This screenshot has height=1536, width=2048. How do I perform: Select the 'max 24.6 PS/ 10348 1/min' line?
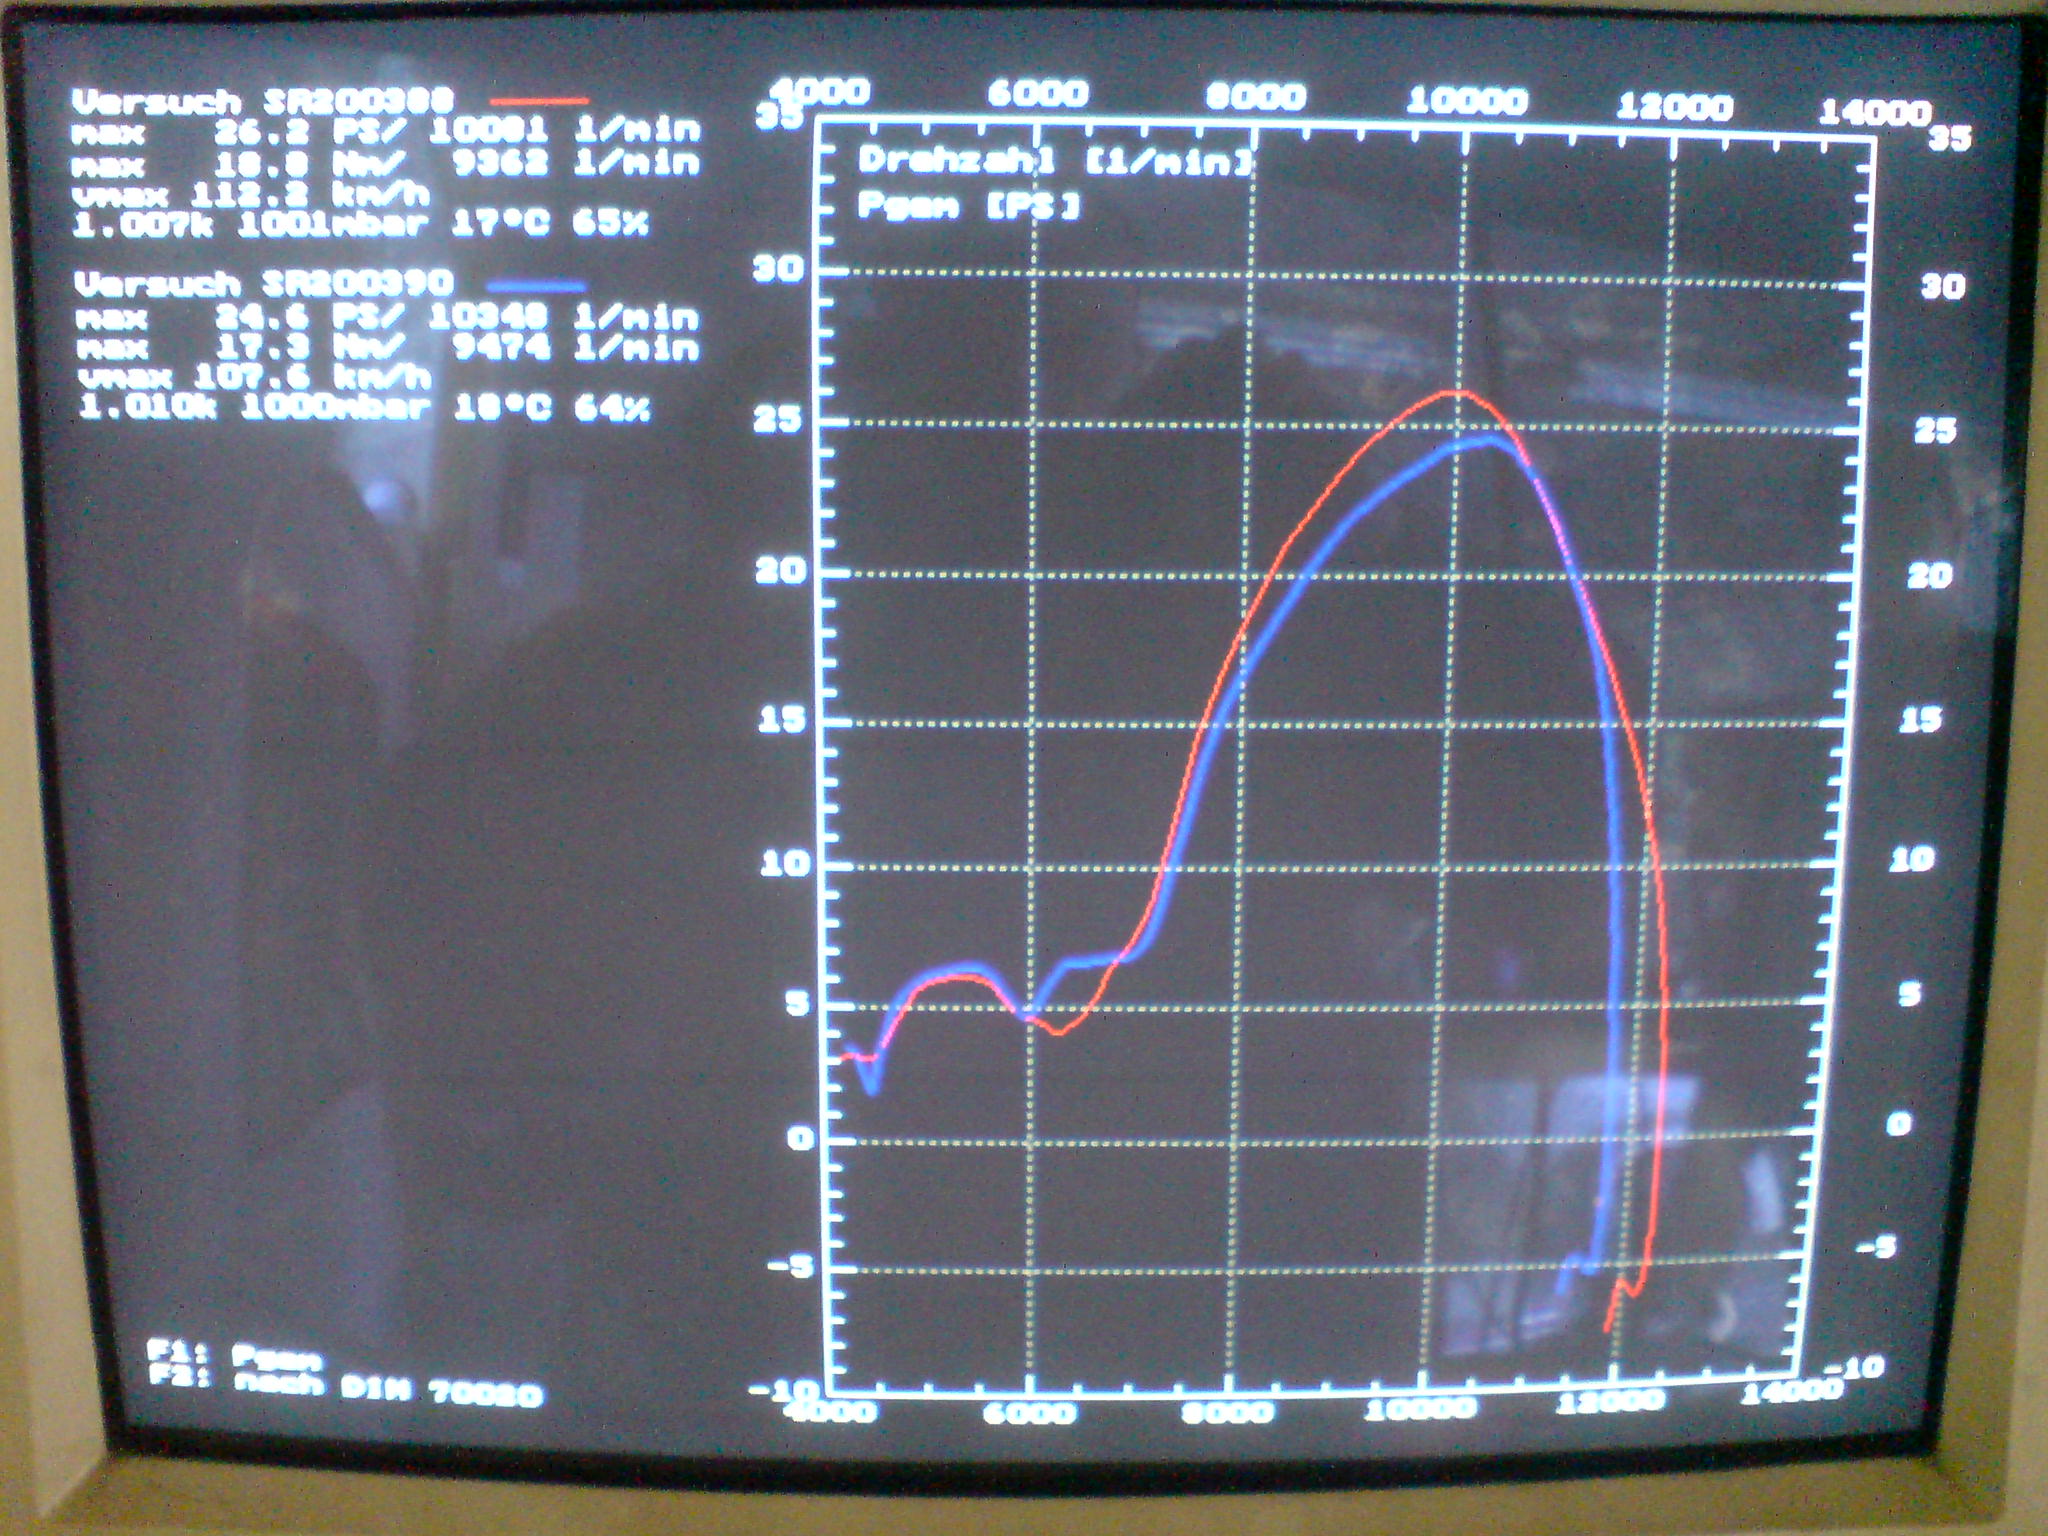pos(388,317)
